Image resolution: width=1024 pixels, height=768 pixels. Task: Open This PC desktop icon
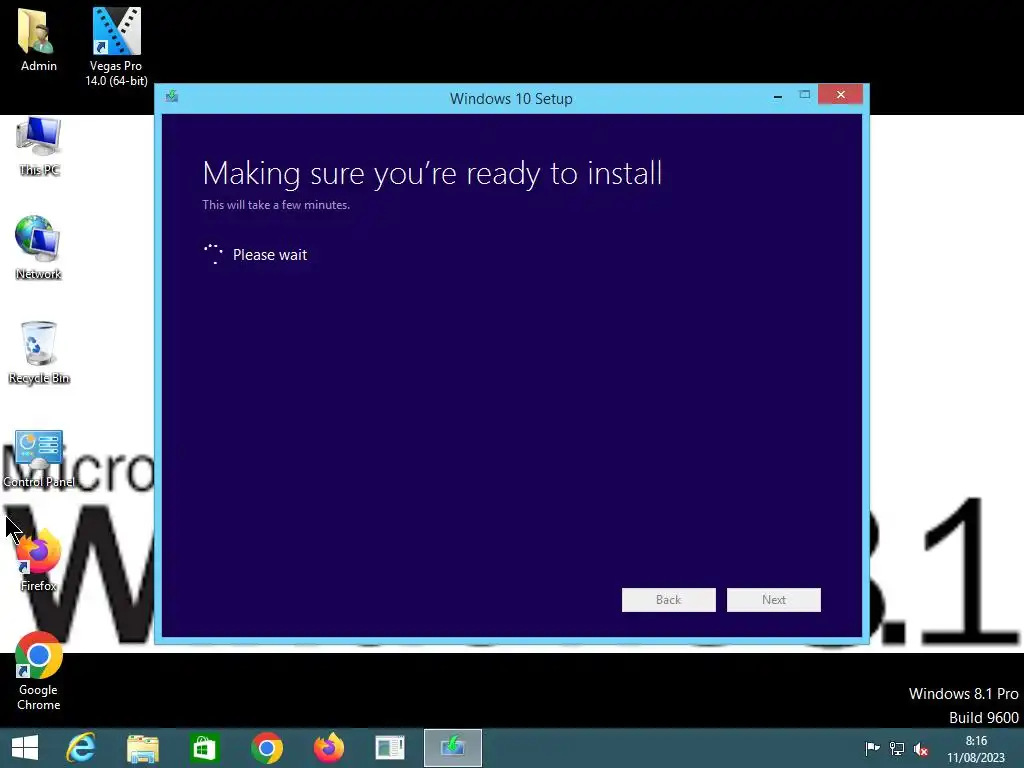[39, 147]
